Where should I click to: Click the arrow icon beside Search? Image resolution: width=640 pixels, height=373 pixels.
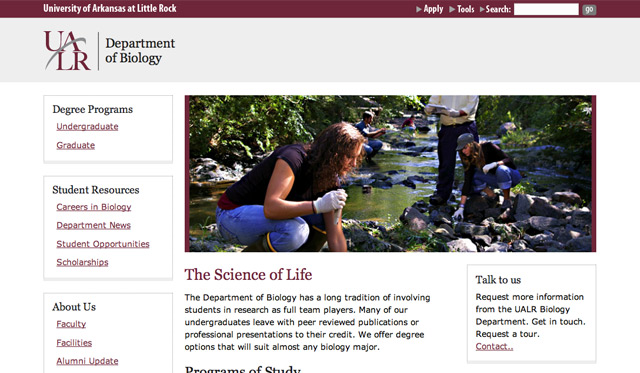[x=482, y=9]
